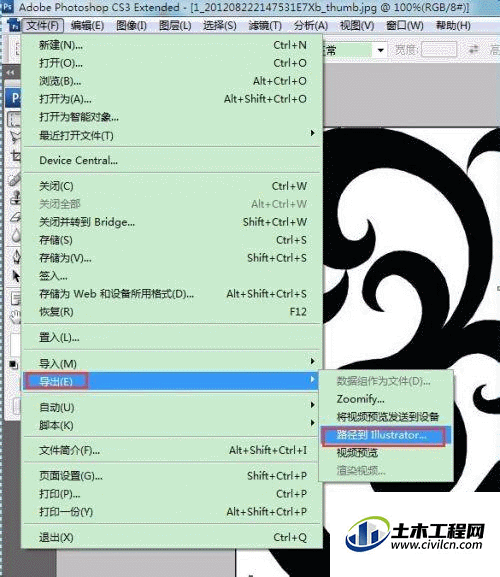
Task: Choose 存储为 Web 和设备所用格式(D)... item
Action: pyautogui.click(x=172, y=294)
